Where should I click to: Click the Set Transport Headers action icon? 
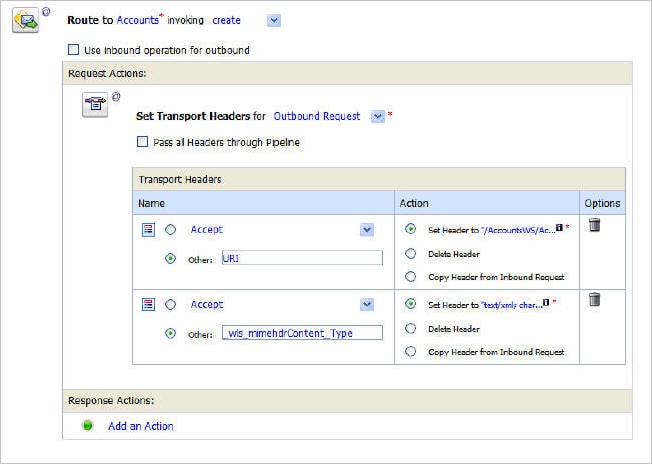95,105
